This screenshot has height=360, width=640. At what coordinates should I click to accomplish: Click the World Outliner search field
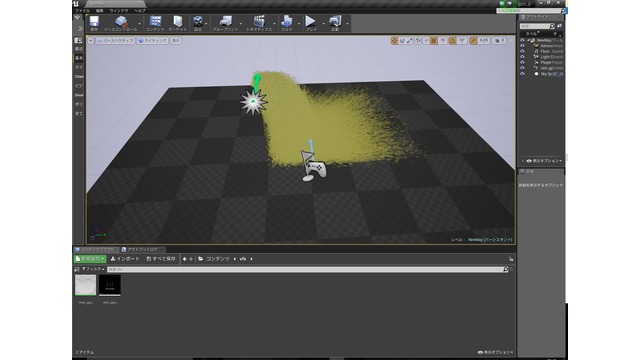pos(537,26)
